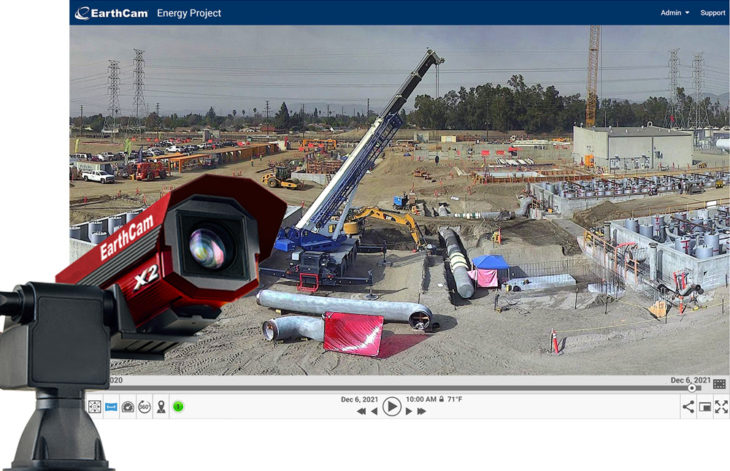
Task: Toggle picture-in-picture mode
Action: click(705, 407)
